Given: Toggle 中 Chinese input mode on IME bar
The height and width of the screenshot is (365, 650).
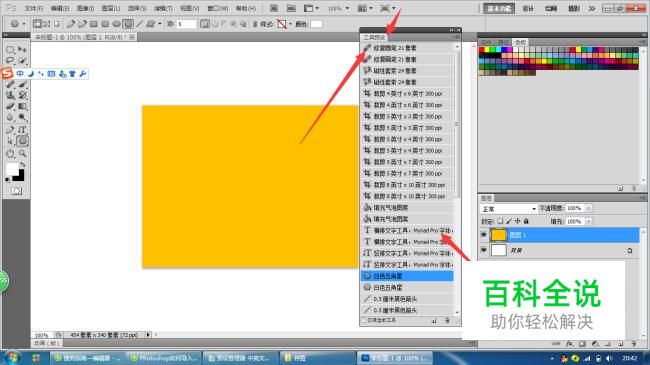Looking at the screenshot, I should pos(20,74).
